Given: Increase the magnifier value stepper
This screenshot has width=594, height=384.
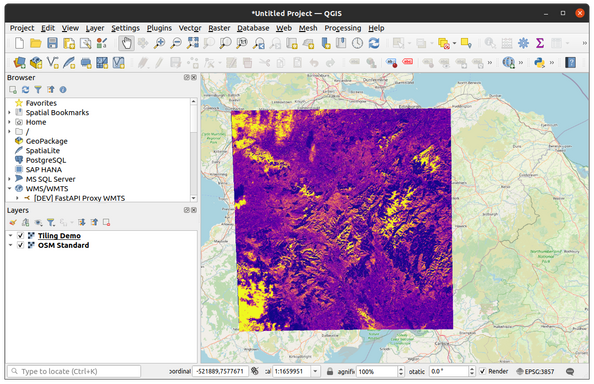Looking at the screenshot, I should [x=401, y=369].
